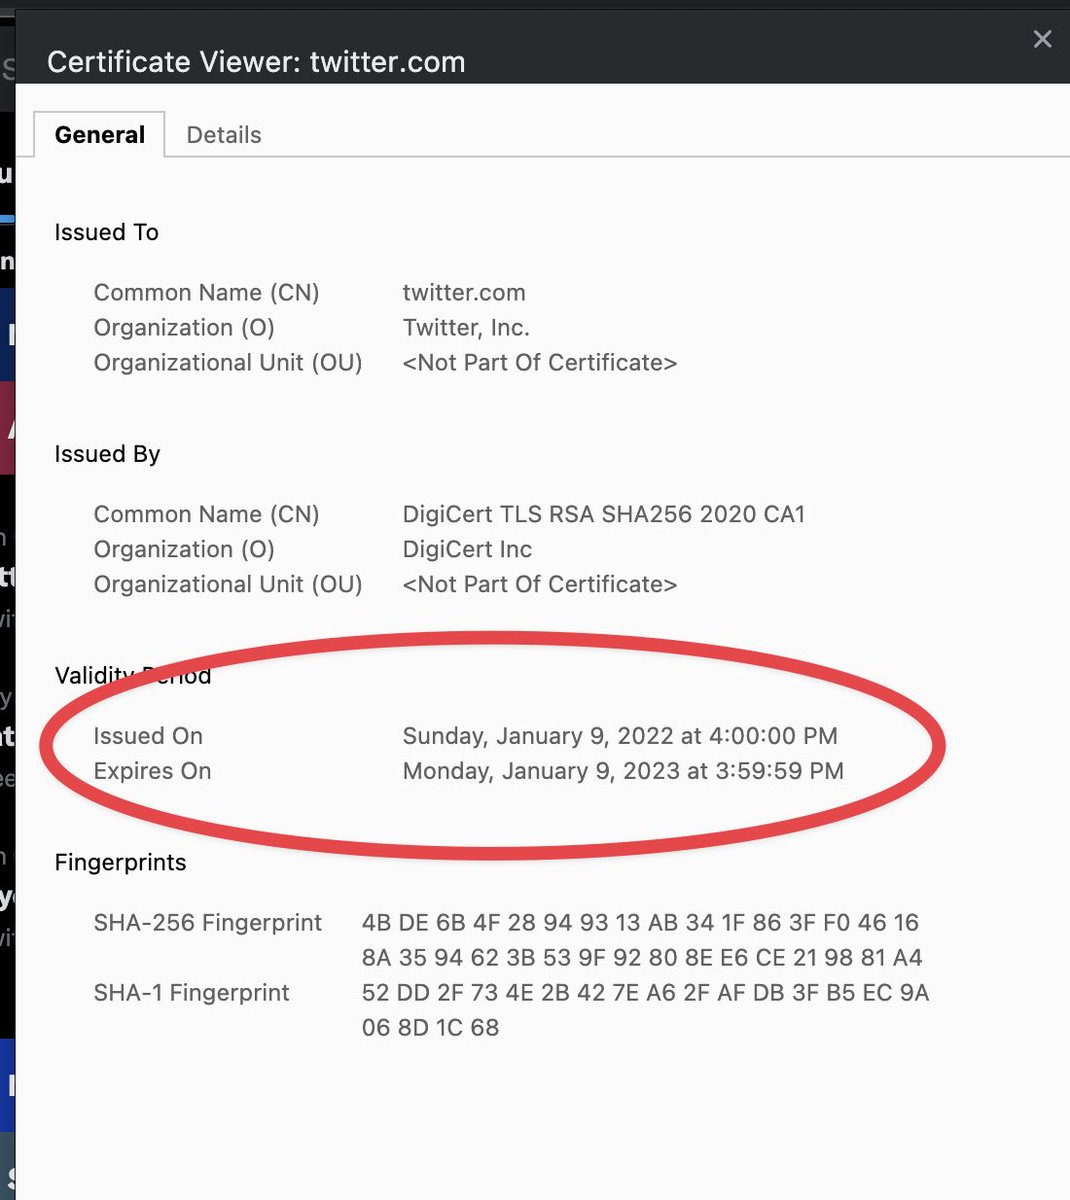Click the Issued On label

[148, 736]
